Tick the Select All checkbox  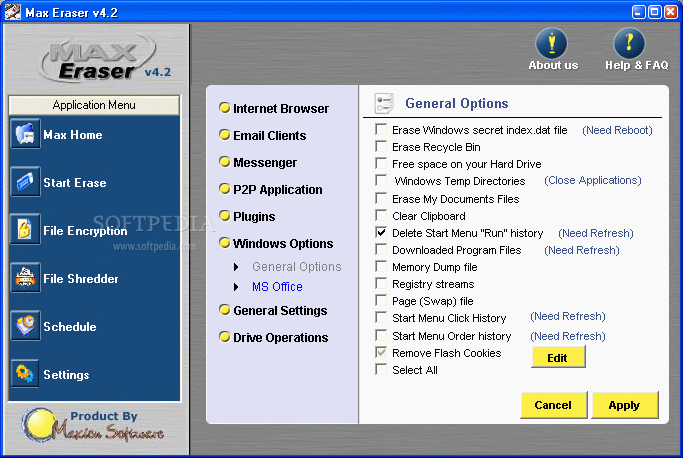tap(381, 369)
